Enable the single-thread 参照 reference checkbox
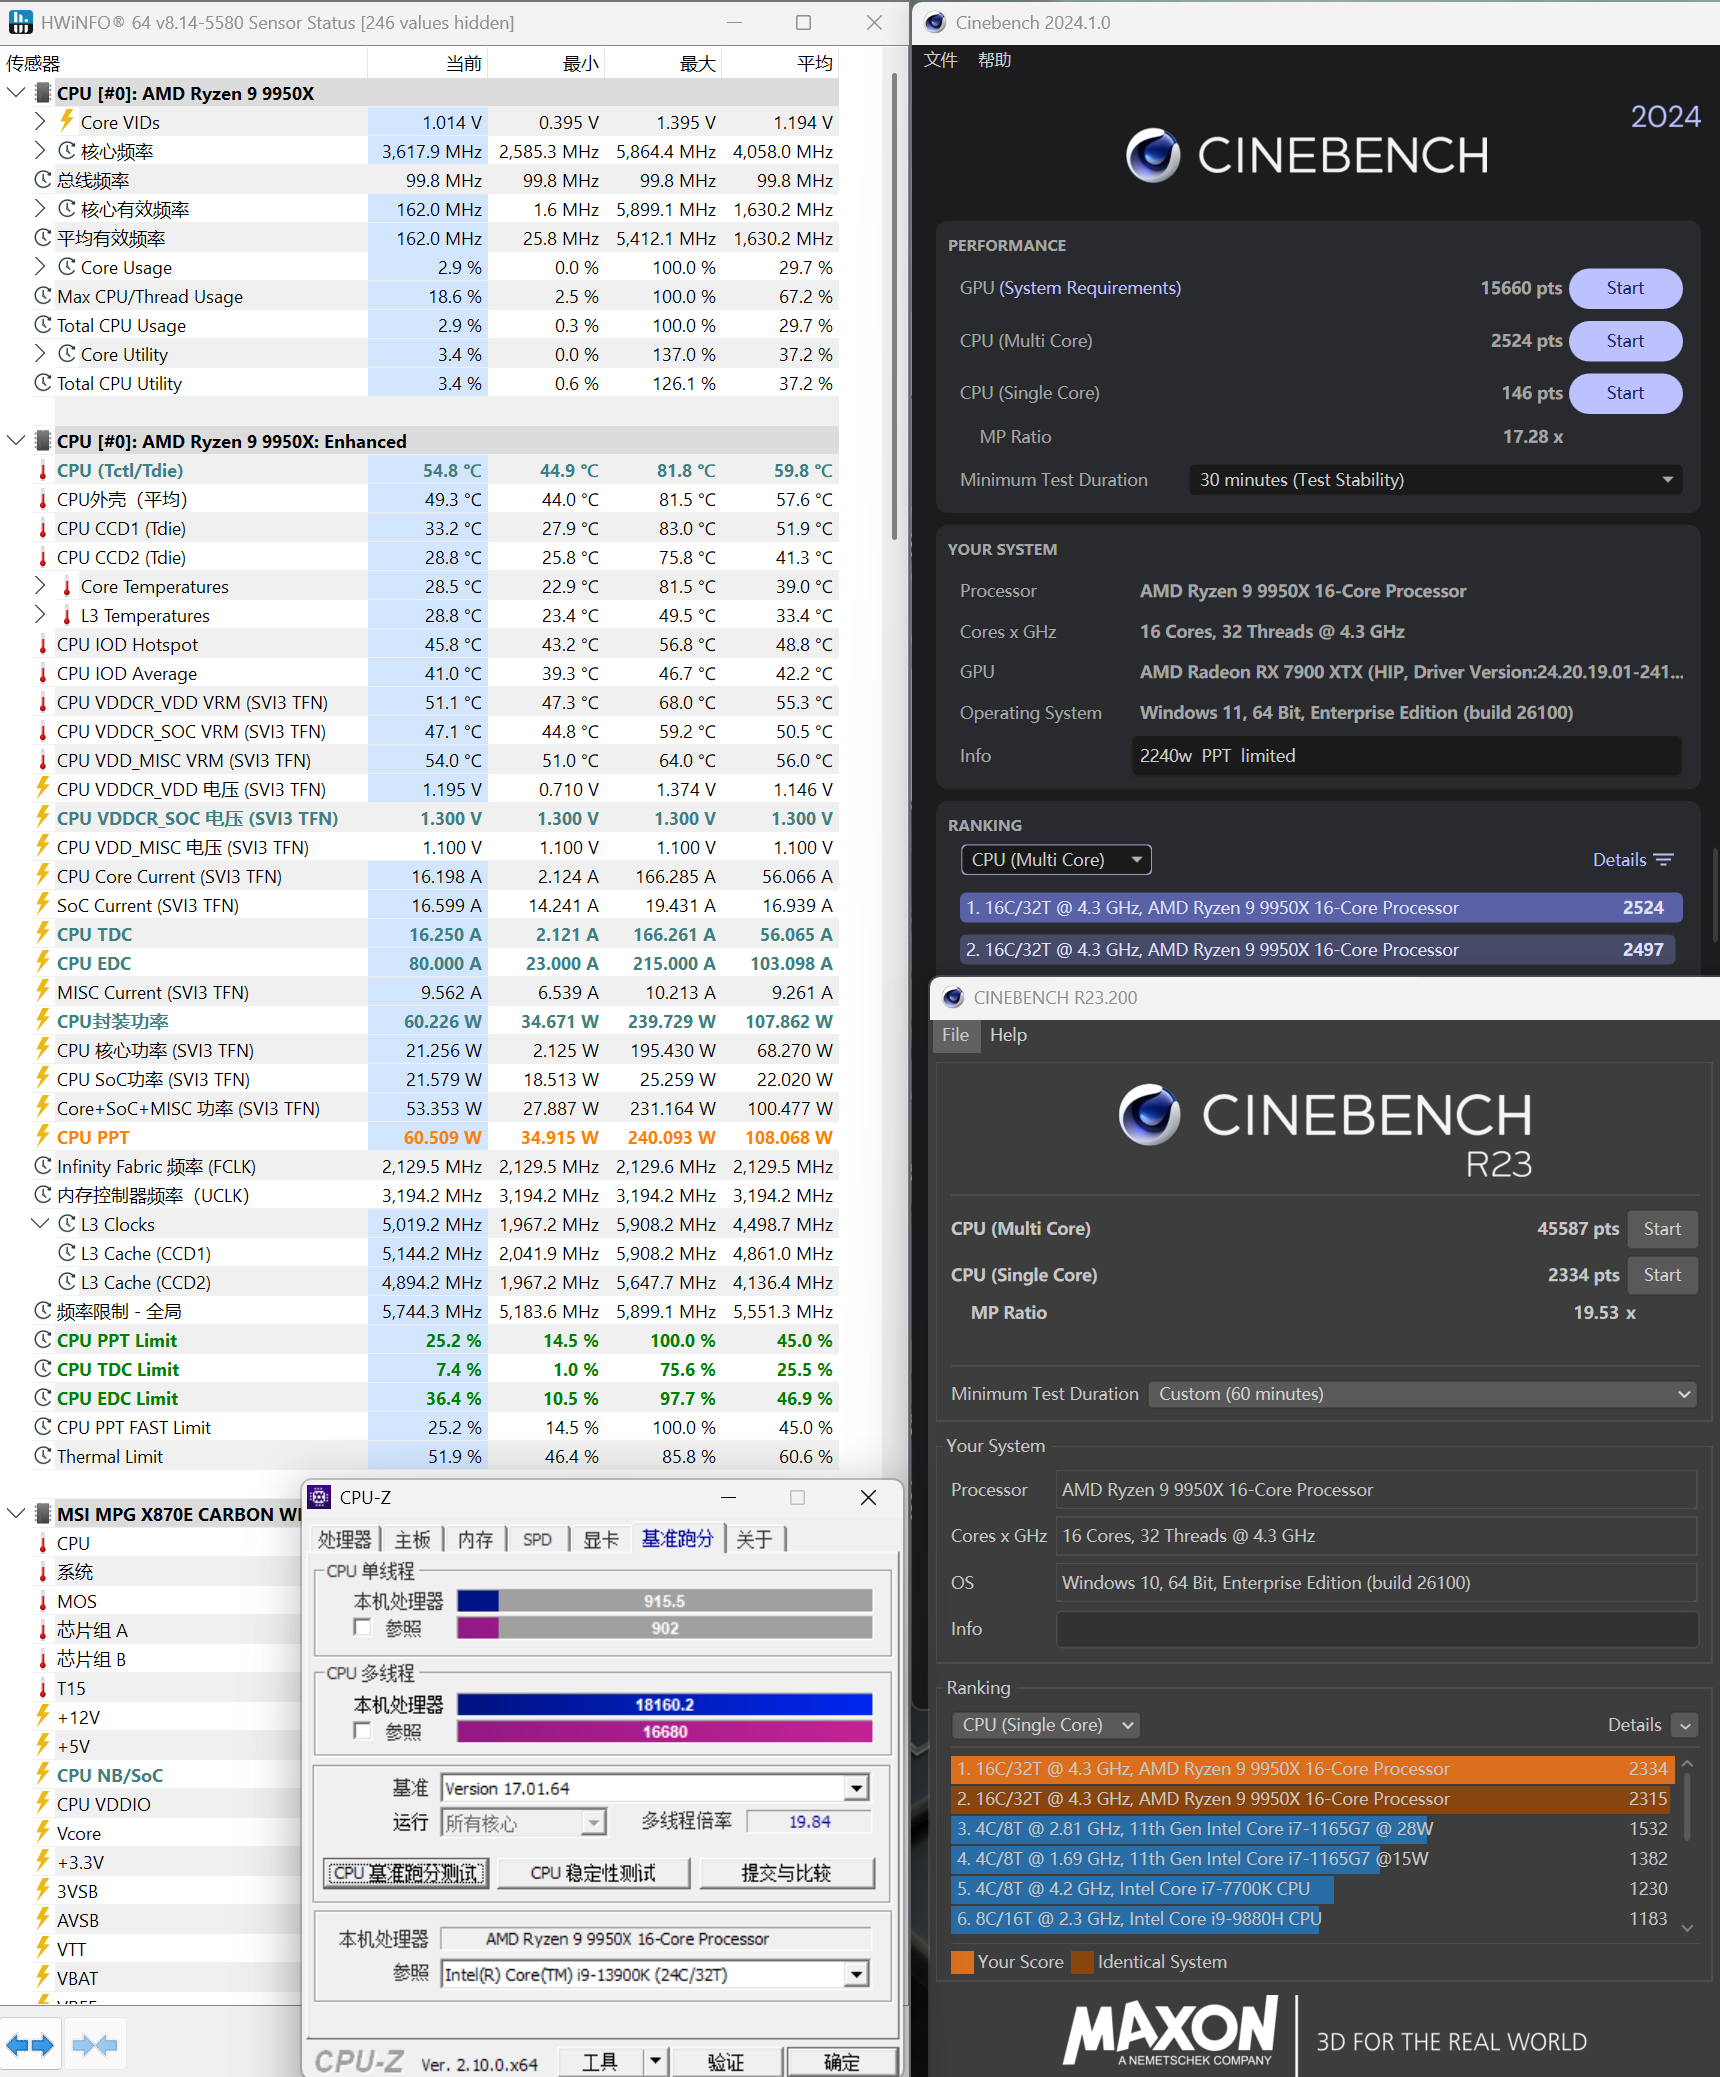Image resolution: width=1720 pixels, height=2077 pixels. point(363,1628)
